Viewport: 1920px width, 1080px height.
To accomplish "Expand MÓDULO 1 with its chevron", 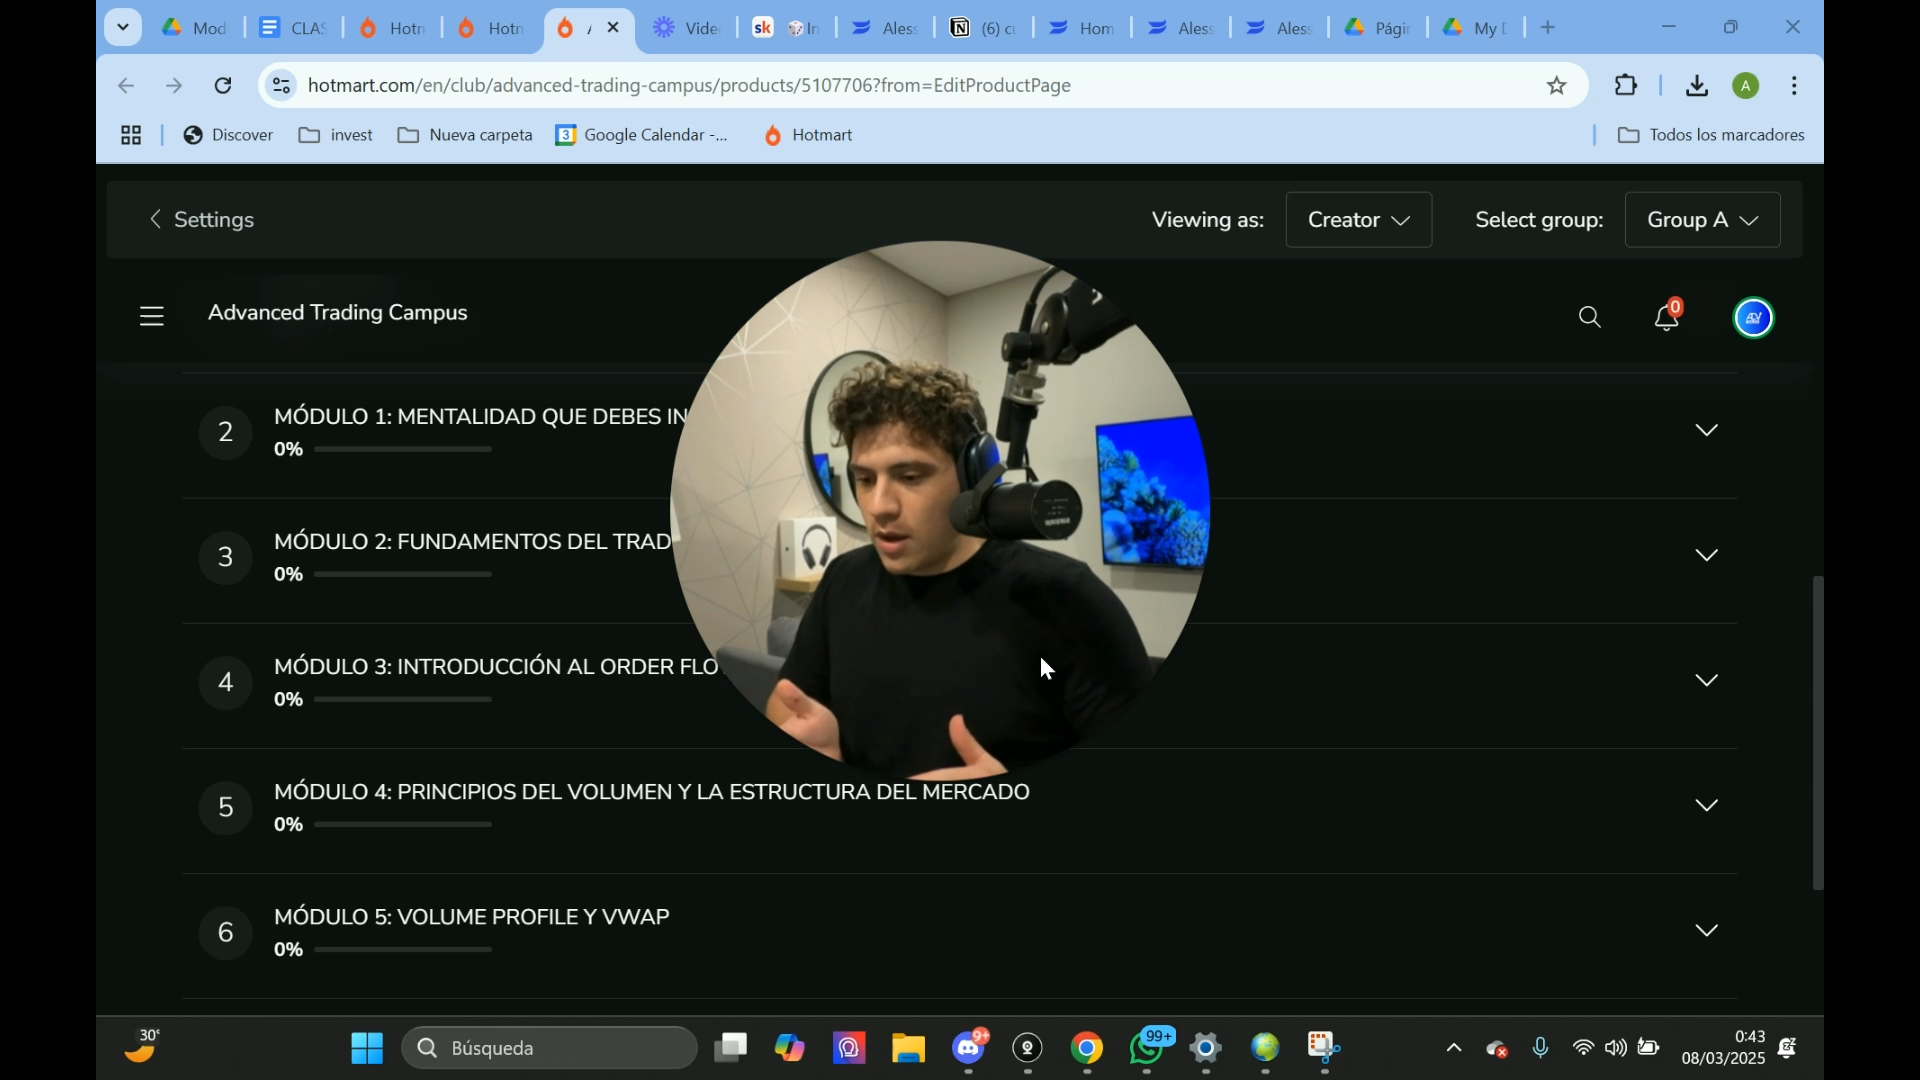I will [1707, 431].
